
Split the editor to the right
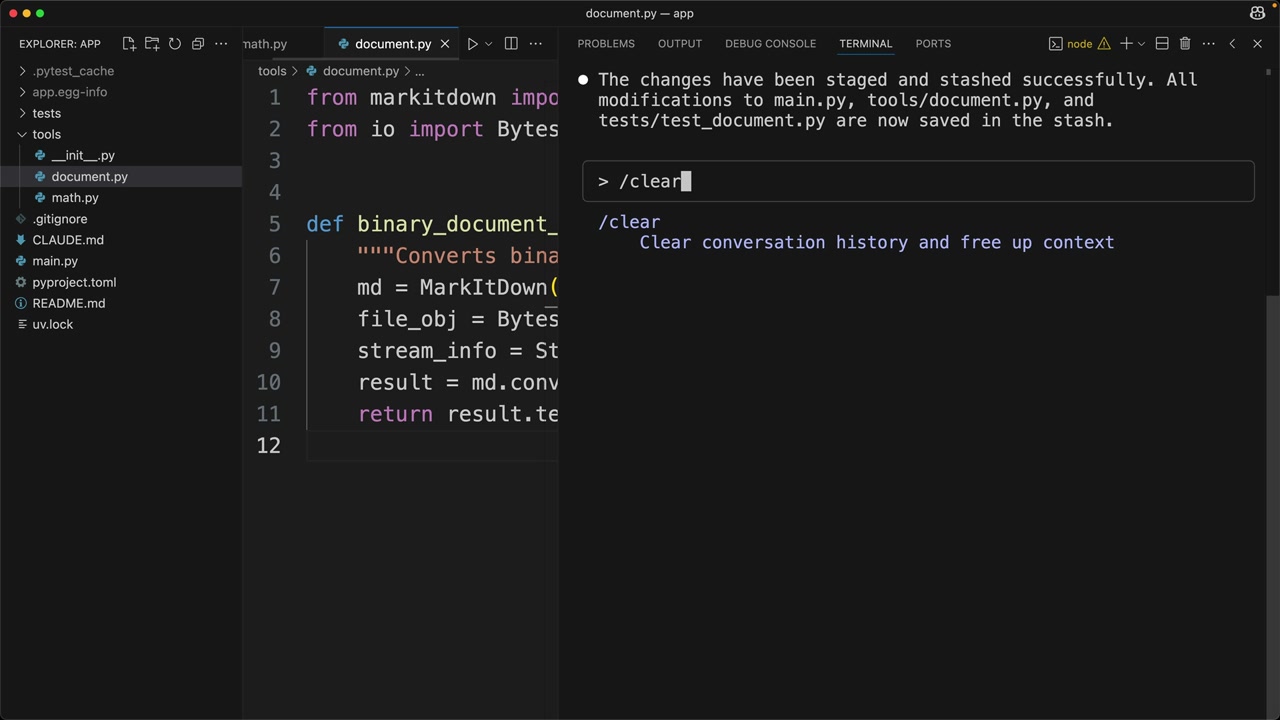click(x=511, y=44)
